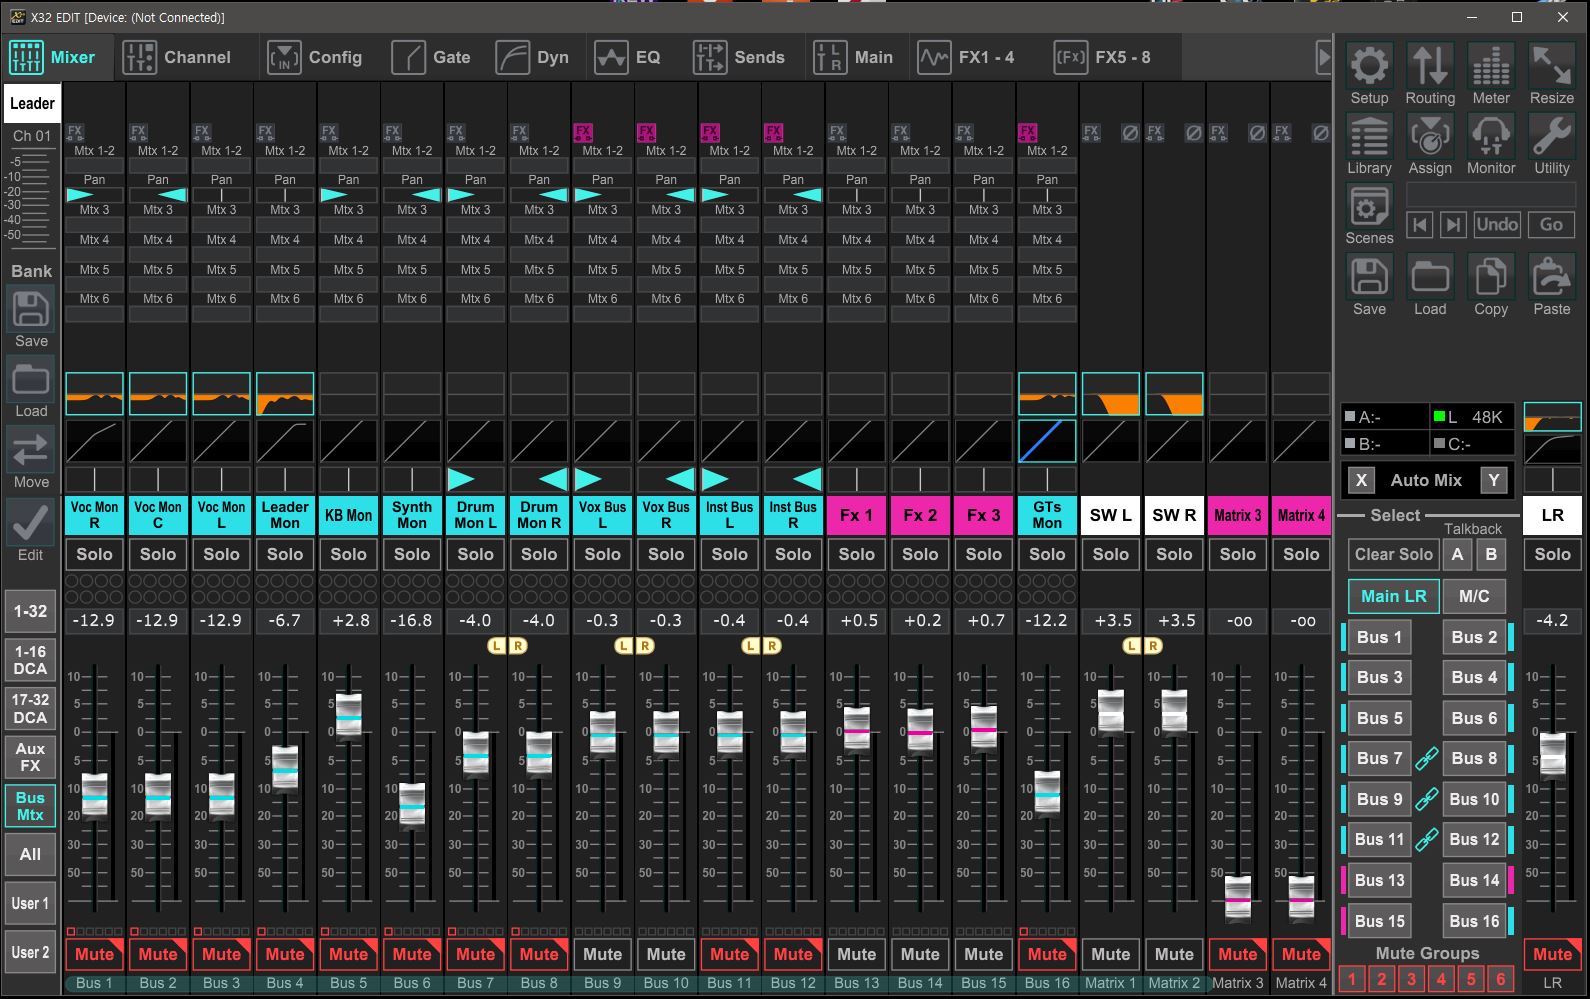Open the EQ tab
Screen dimensions: 1590x999
628,58
